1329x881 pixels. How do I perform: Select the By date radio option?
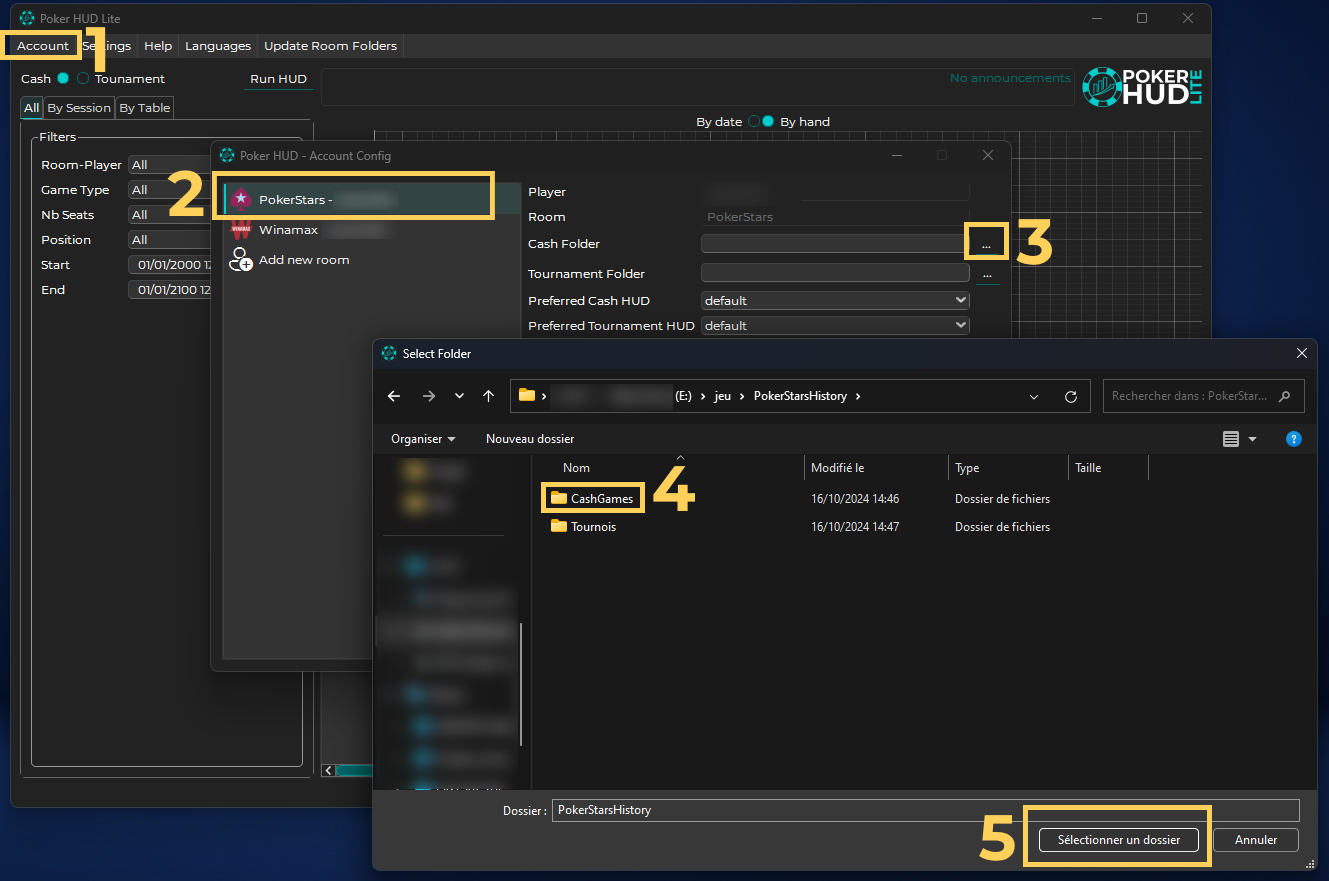coord(754,121)
